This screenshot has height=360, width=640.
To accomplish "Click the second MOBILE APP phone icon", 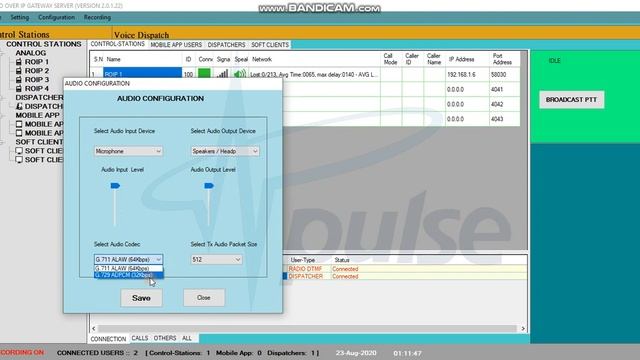I will click(19, 133).
